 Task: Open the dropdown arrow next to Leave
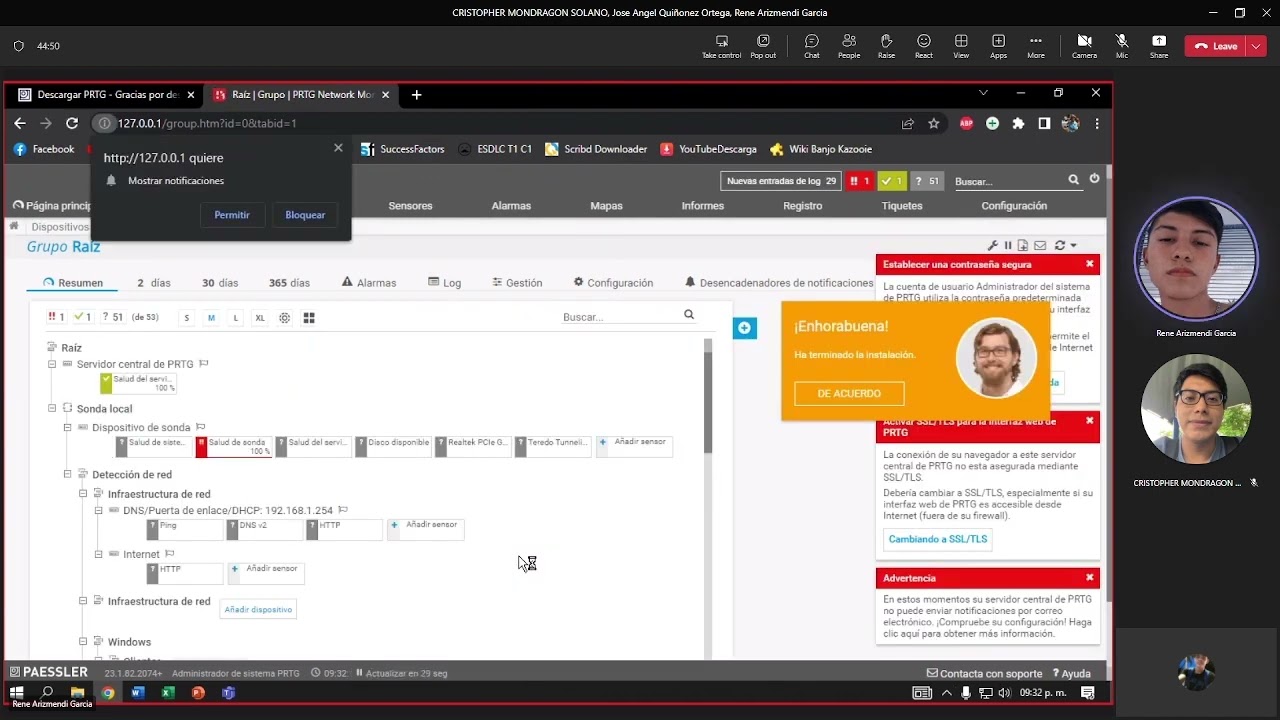pos(1255,46)
